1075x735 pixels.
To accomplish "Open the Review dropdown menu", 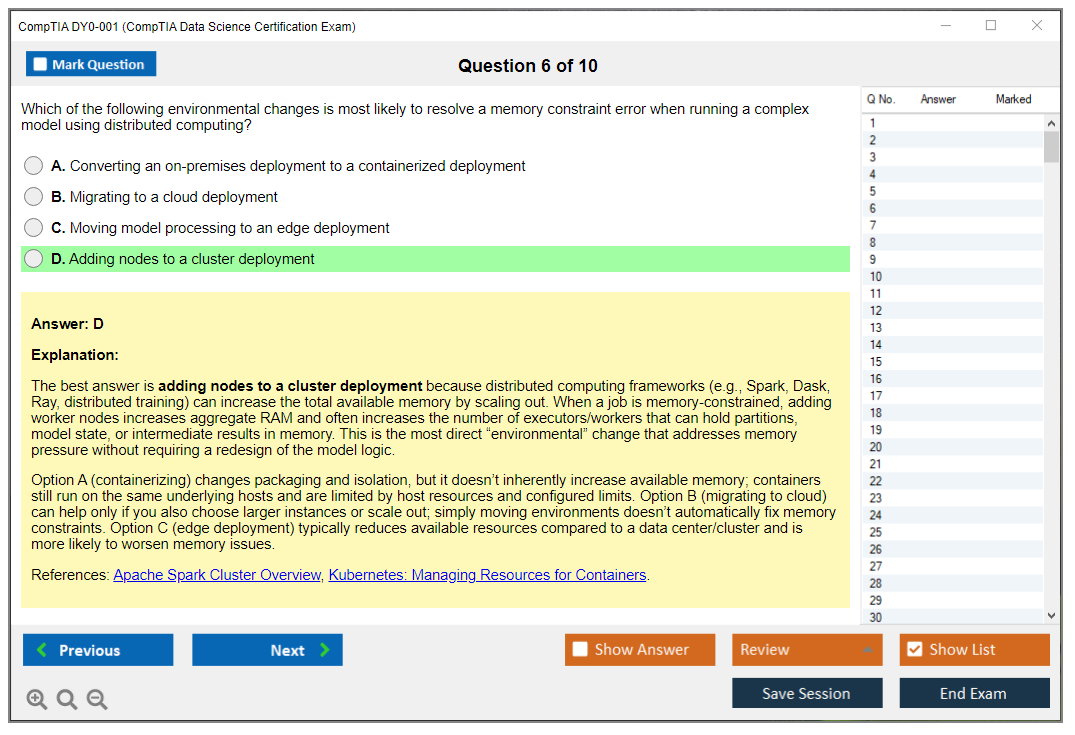I will click(807, 650).
